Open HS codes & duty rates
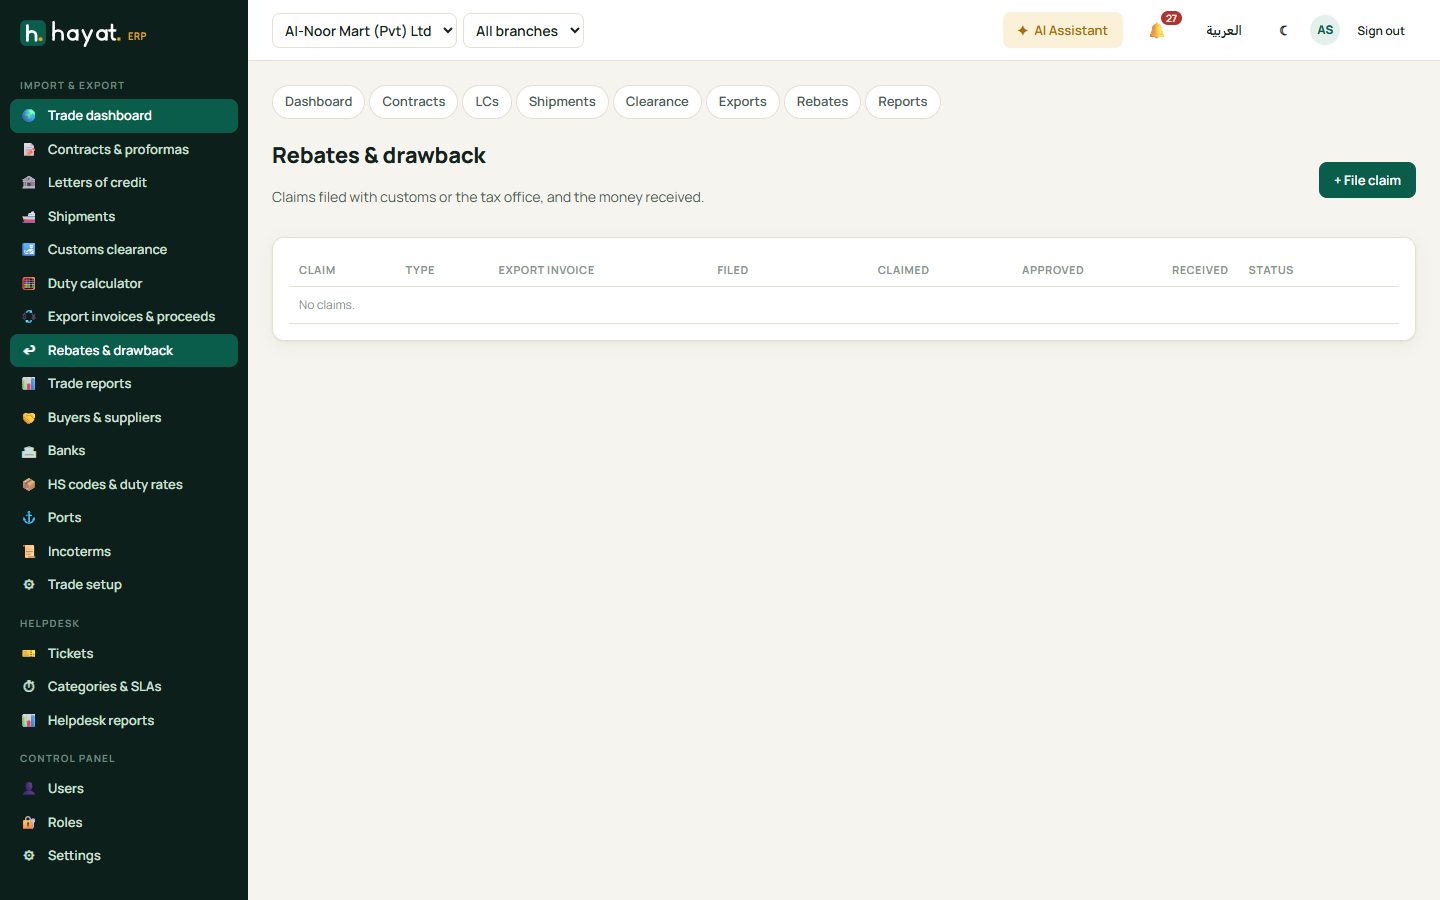Image resolution: width=1440 pixels, height=900 pixels. 124,485
